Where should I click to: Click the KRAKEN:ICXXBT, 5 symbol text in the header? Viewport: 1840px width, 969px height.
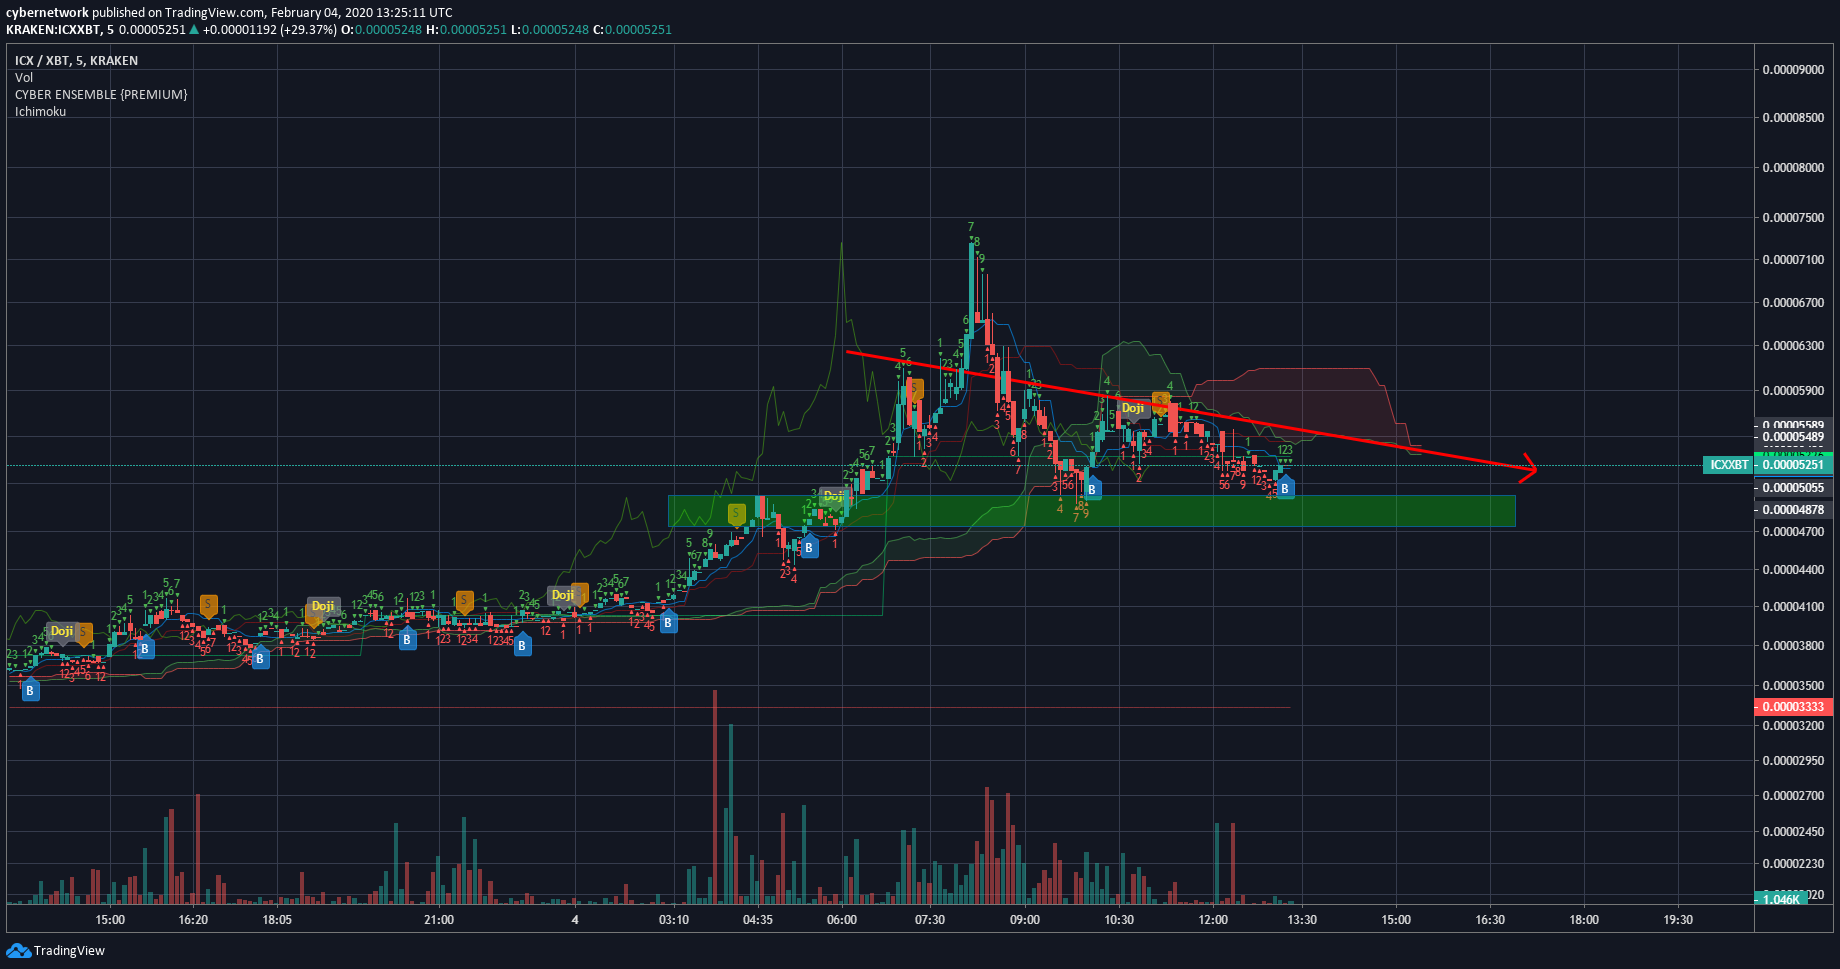[60, 30]
